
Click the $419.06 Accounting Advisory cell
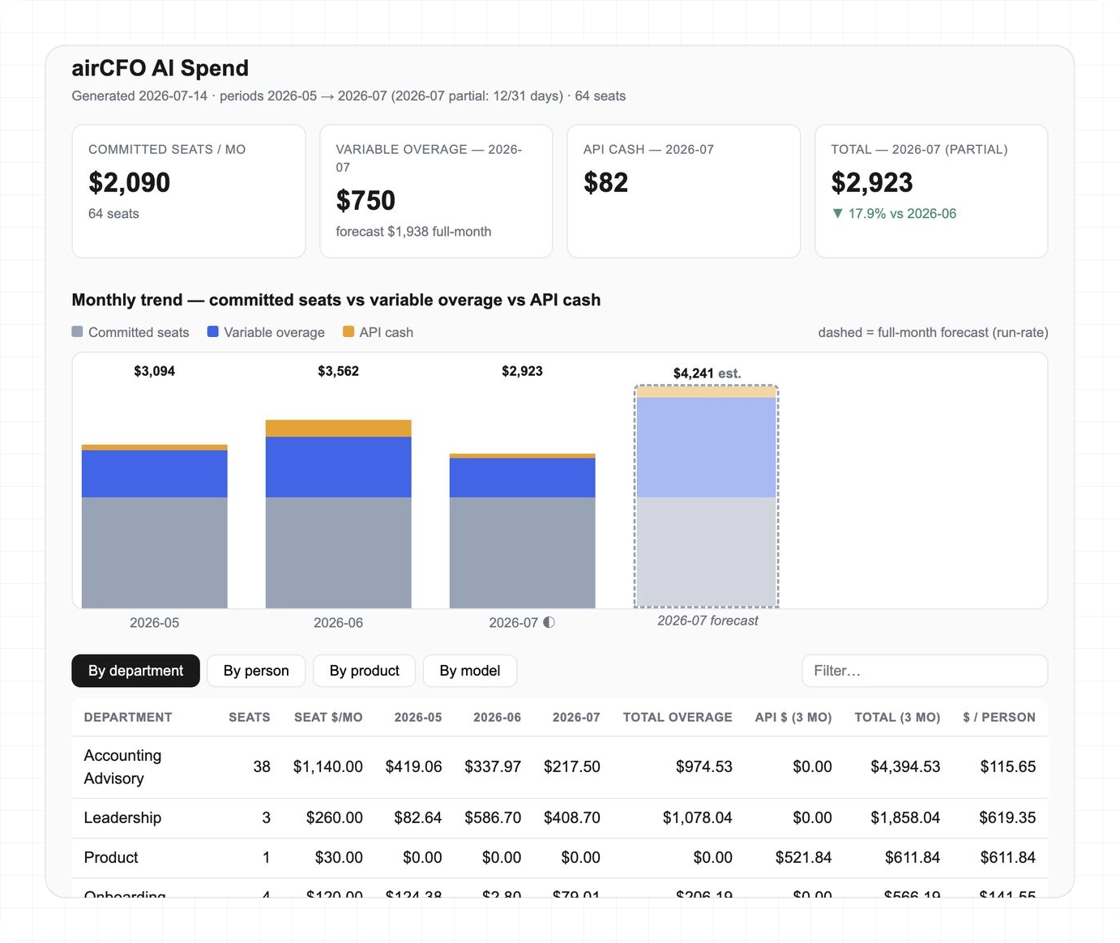coord(414,767)
